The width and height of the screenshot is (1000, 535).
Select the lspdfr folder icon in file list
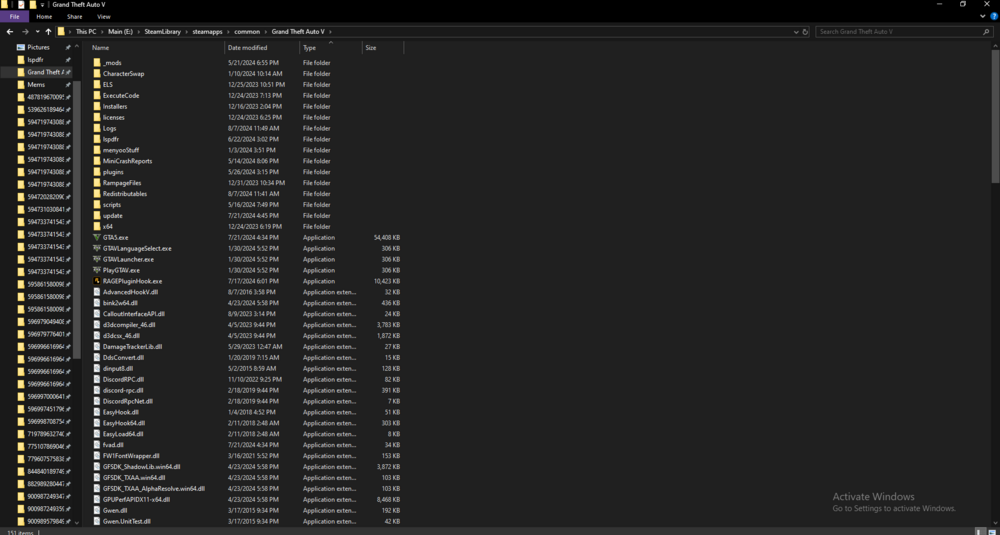coord(97,139)
